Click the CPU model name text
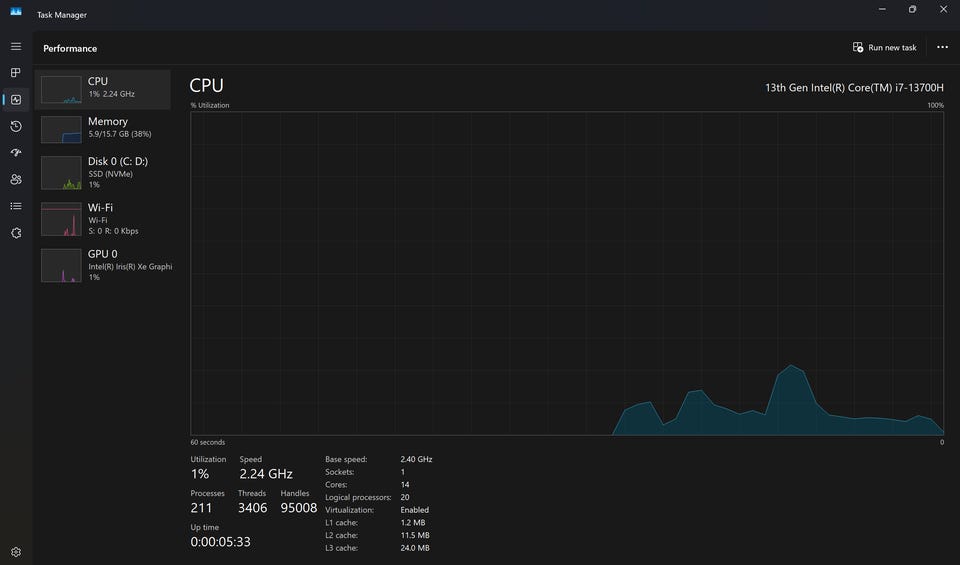The image size is (960, 565). click(854, 88)
